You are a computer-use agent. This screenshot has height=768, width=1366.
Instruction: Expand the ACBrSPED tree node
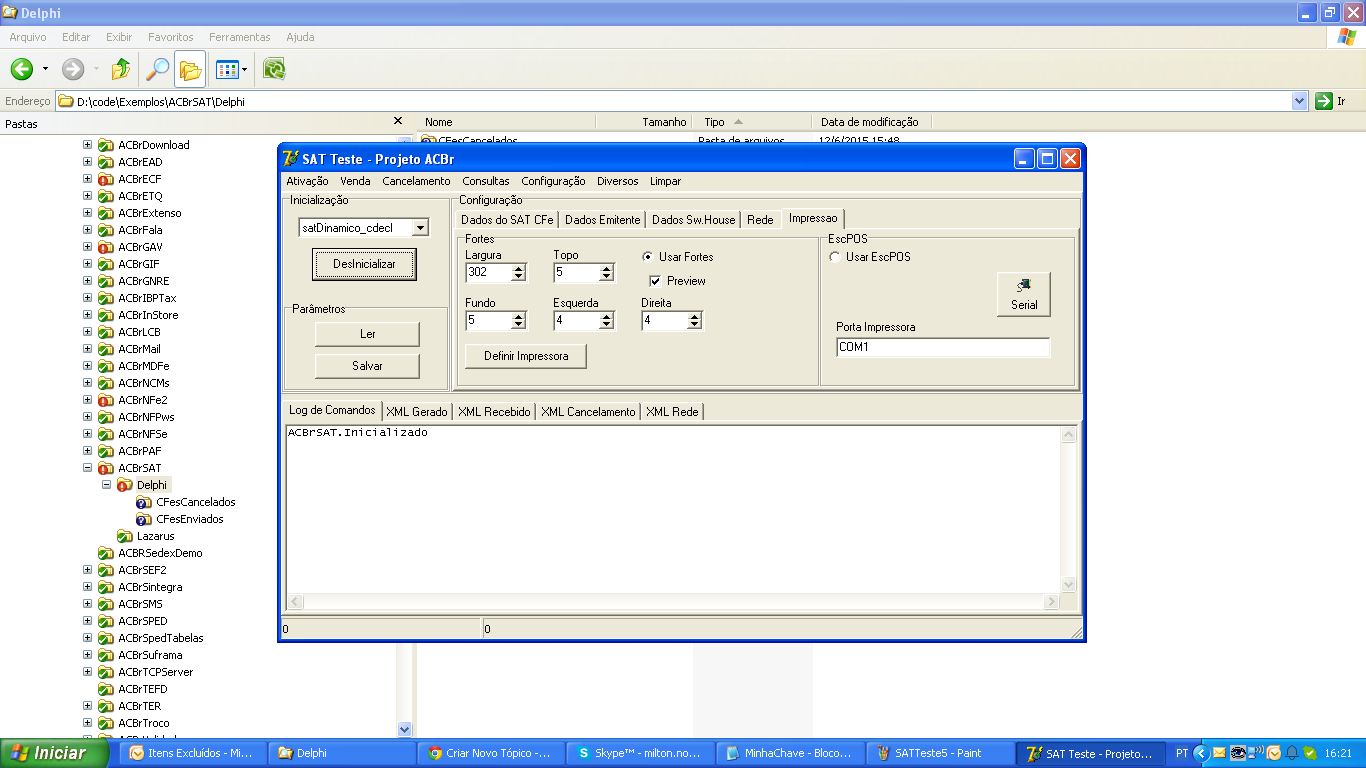click(x=87, y=621)
